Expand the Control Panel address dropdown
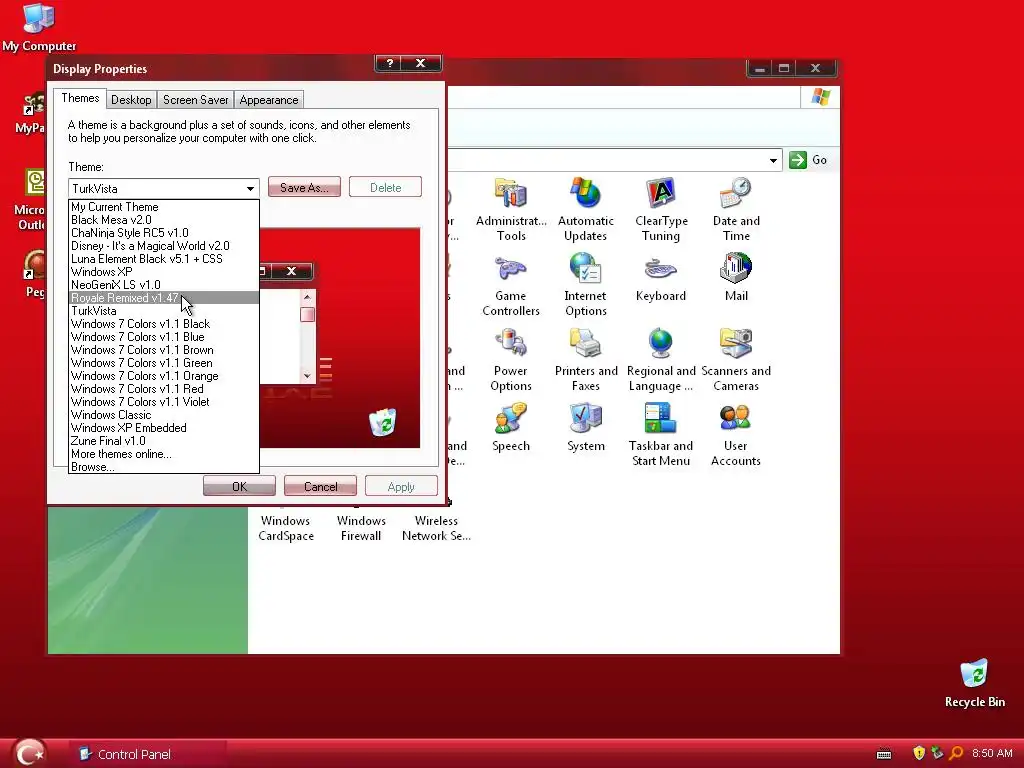1024x768 pixels. pos(773,160)
